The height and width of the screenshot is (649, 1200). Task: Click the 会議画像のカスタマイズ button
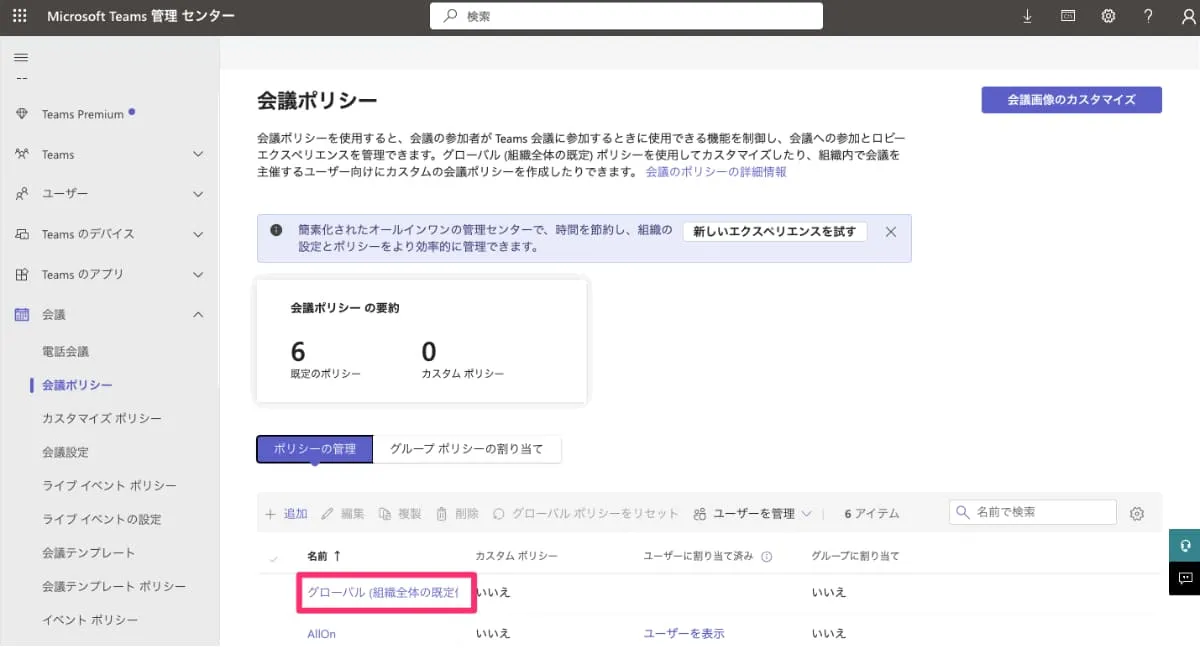click(1071, 100)
